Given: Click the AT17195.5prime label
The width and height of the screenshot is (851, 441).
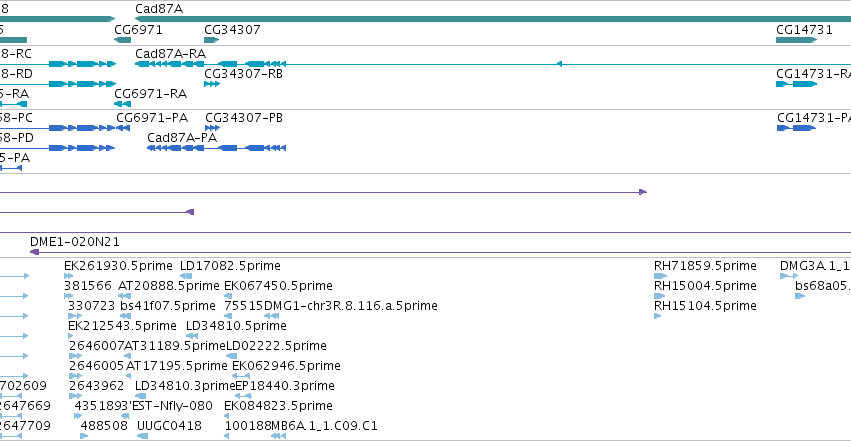Looking at the screenshot, I should coord(176,366).
